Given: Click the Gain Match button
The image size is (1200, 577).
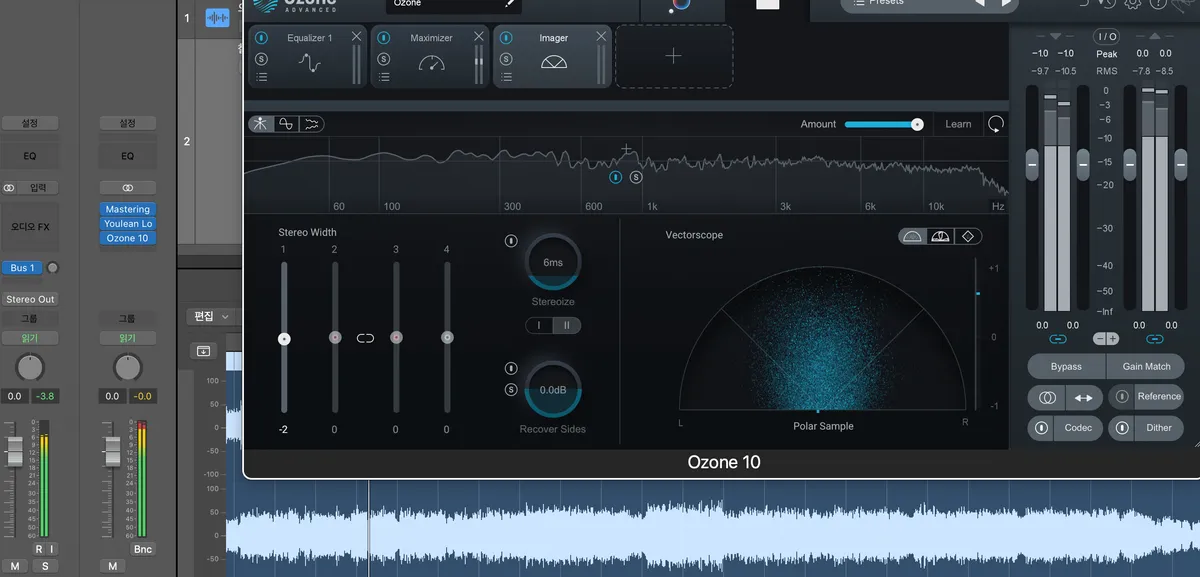Looking at the screenshot, I should [x=1146, y=366].
